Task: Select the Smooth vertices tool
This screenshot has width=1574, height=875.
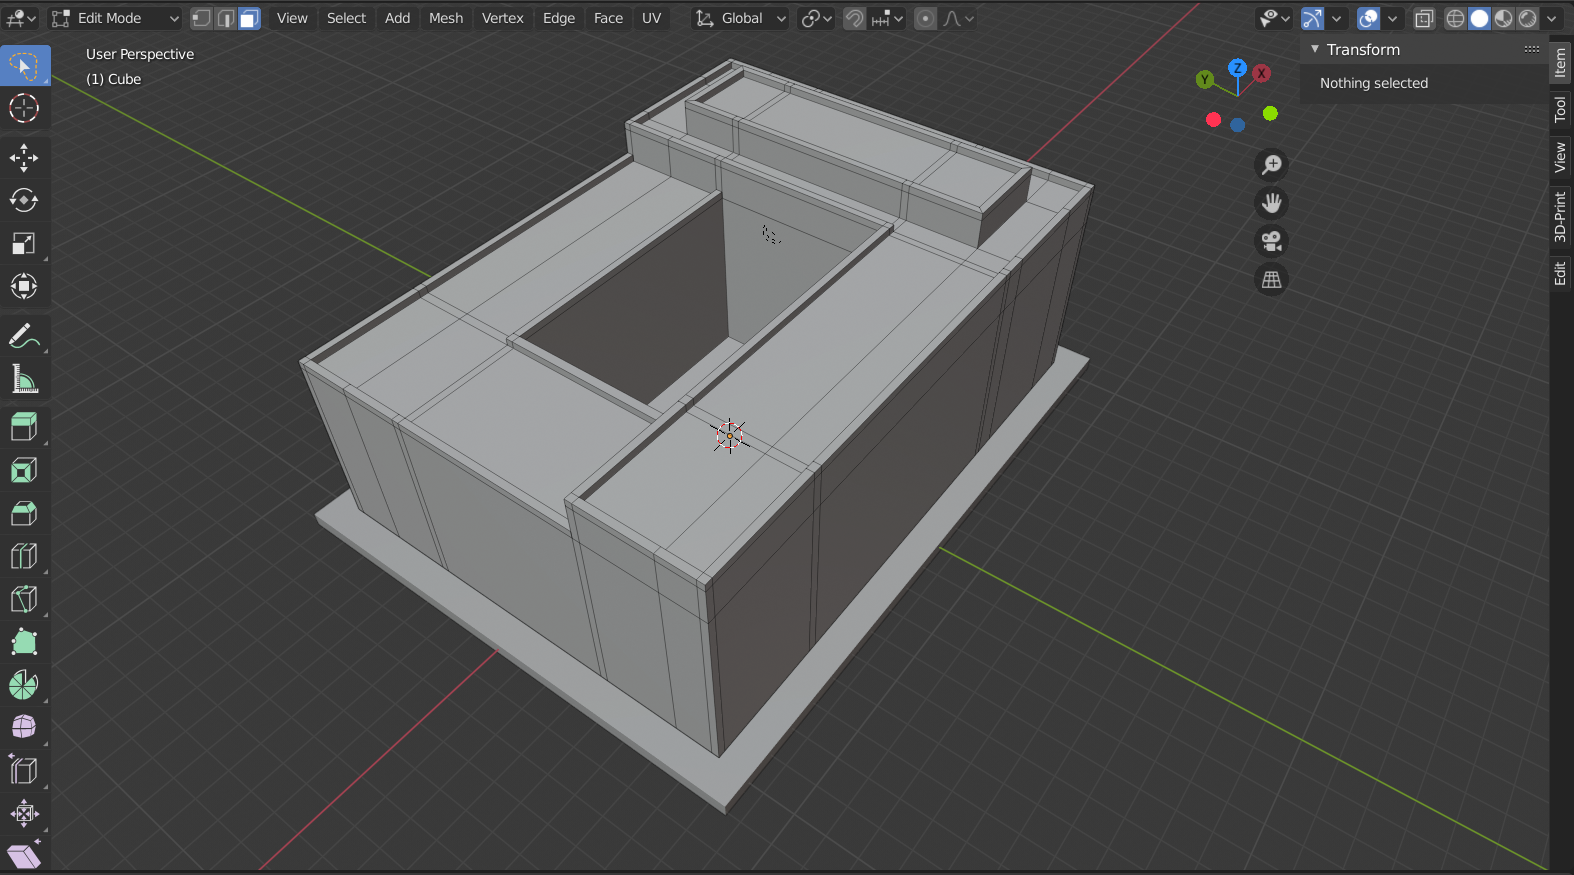Action: click(24, 727)
